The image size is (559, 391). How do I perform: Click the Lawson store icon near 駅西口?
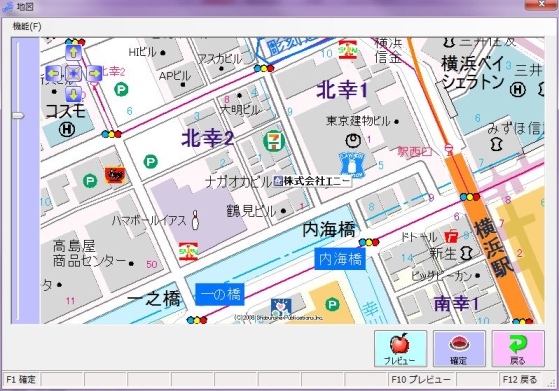coord(353,165)
